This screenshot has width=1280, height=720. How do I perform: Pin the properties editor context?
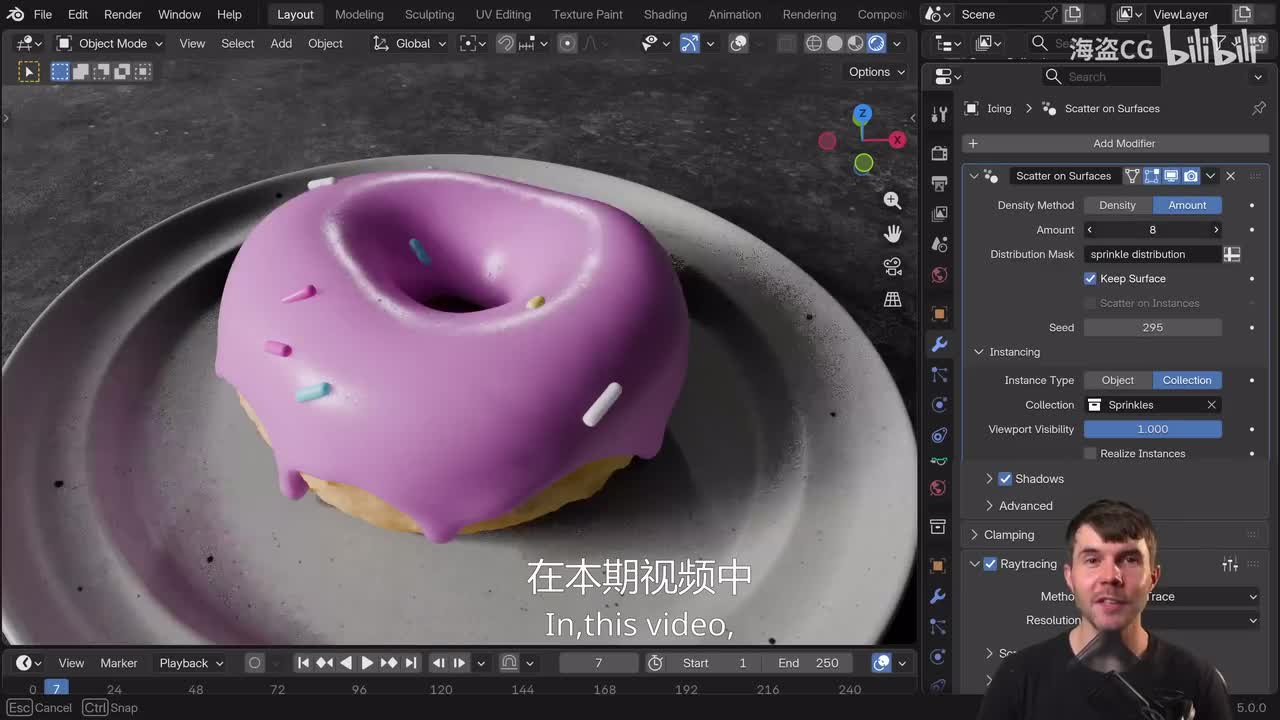point(1259,108)
